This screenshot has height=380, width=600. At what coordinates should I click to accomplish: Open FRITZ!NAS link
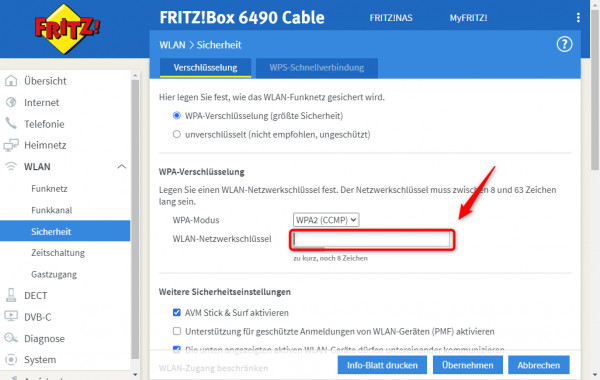click(x=391, y=18)
